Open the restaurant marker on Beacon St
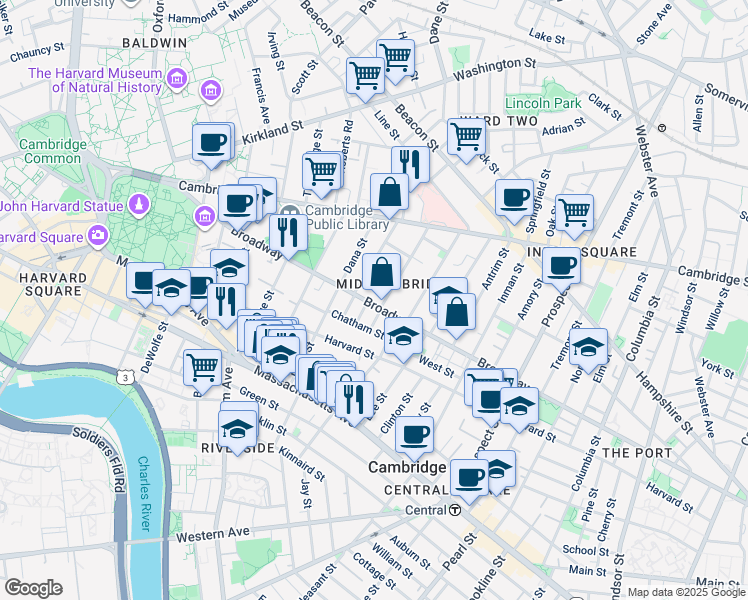Viewport: 748px width, 600px height. pos(410,163)
